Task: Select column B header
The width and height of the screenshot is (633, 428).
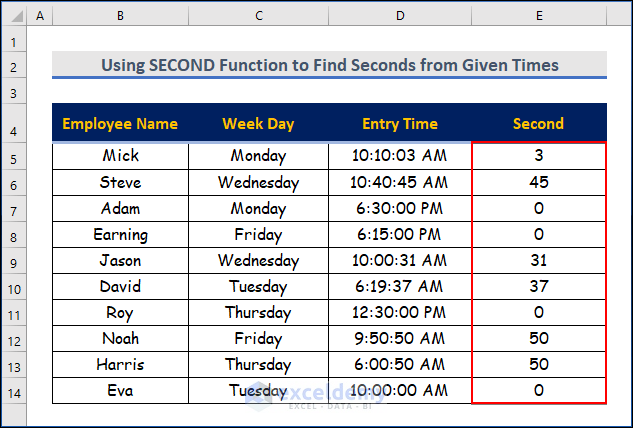Action: tap(120, 16)
